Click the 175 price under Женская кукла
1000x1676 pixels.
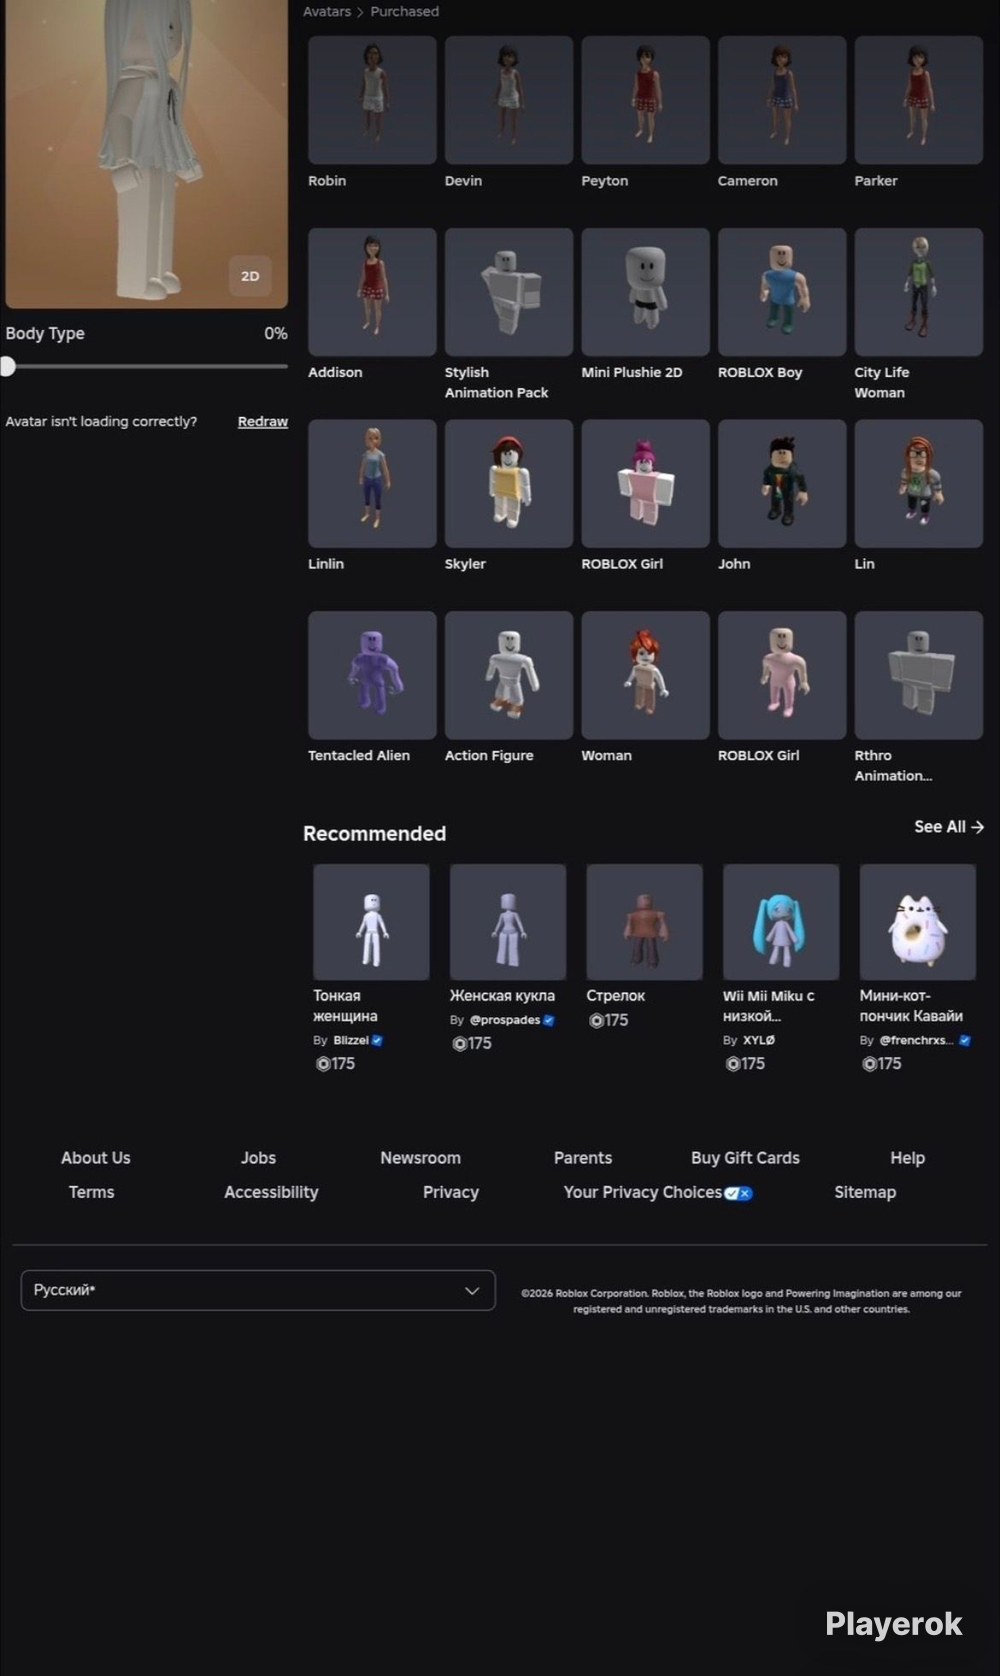[x=472, y=1043]
